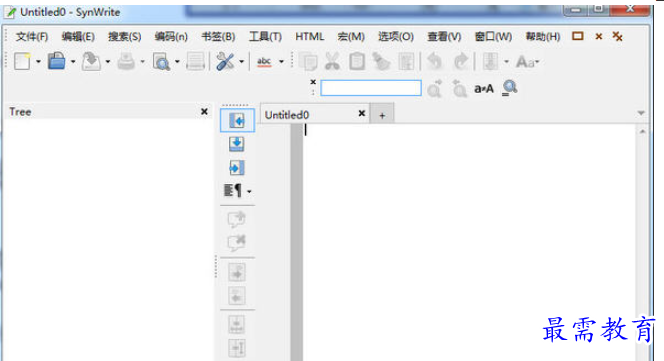Click the orange close tab X icon
Viewport: 664px width, 361px height.
point(599,36)
